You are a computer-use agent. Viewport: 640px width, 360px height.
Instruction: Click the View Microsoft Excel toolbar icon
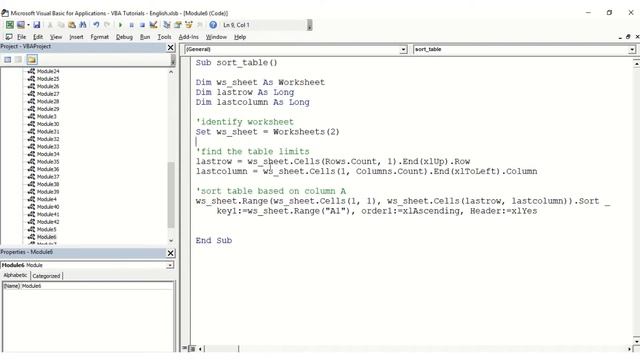tap(9, 25)
